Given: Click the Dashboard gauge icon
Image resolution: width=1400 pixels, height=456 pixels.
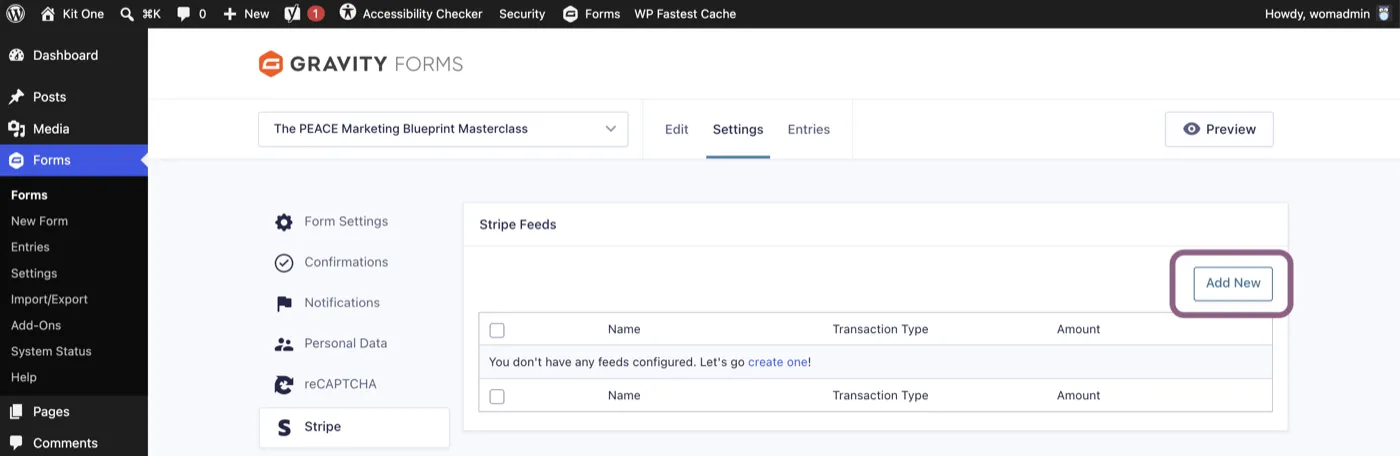Looking at the screenshot, I should 17,55.
